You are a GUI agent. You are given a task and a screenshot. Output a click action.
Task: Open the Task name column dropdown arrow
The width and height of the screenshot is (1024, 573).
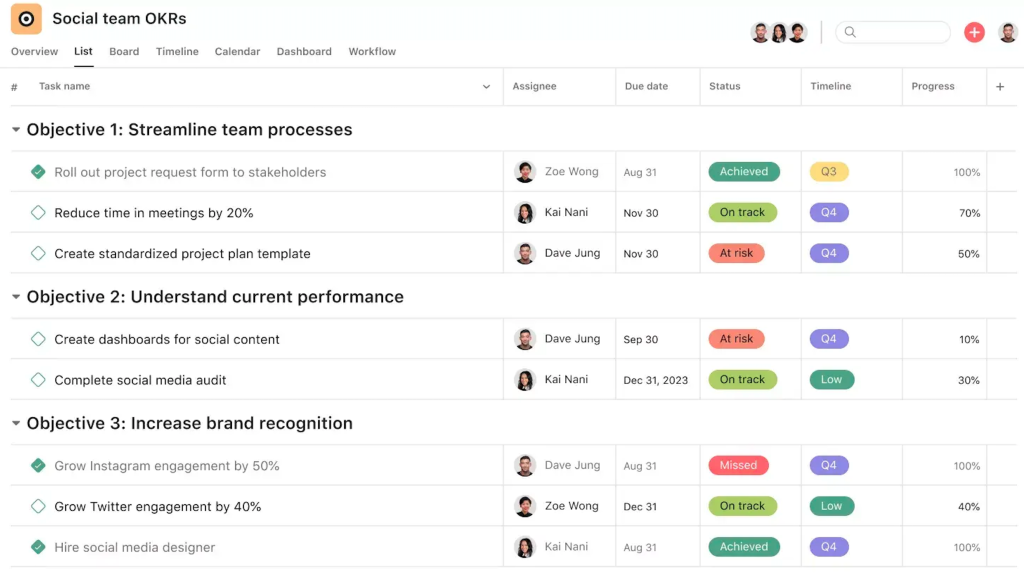pyautogui.click(x=486, y=86)
